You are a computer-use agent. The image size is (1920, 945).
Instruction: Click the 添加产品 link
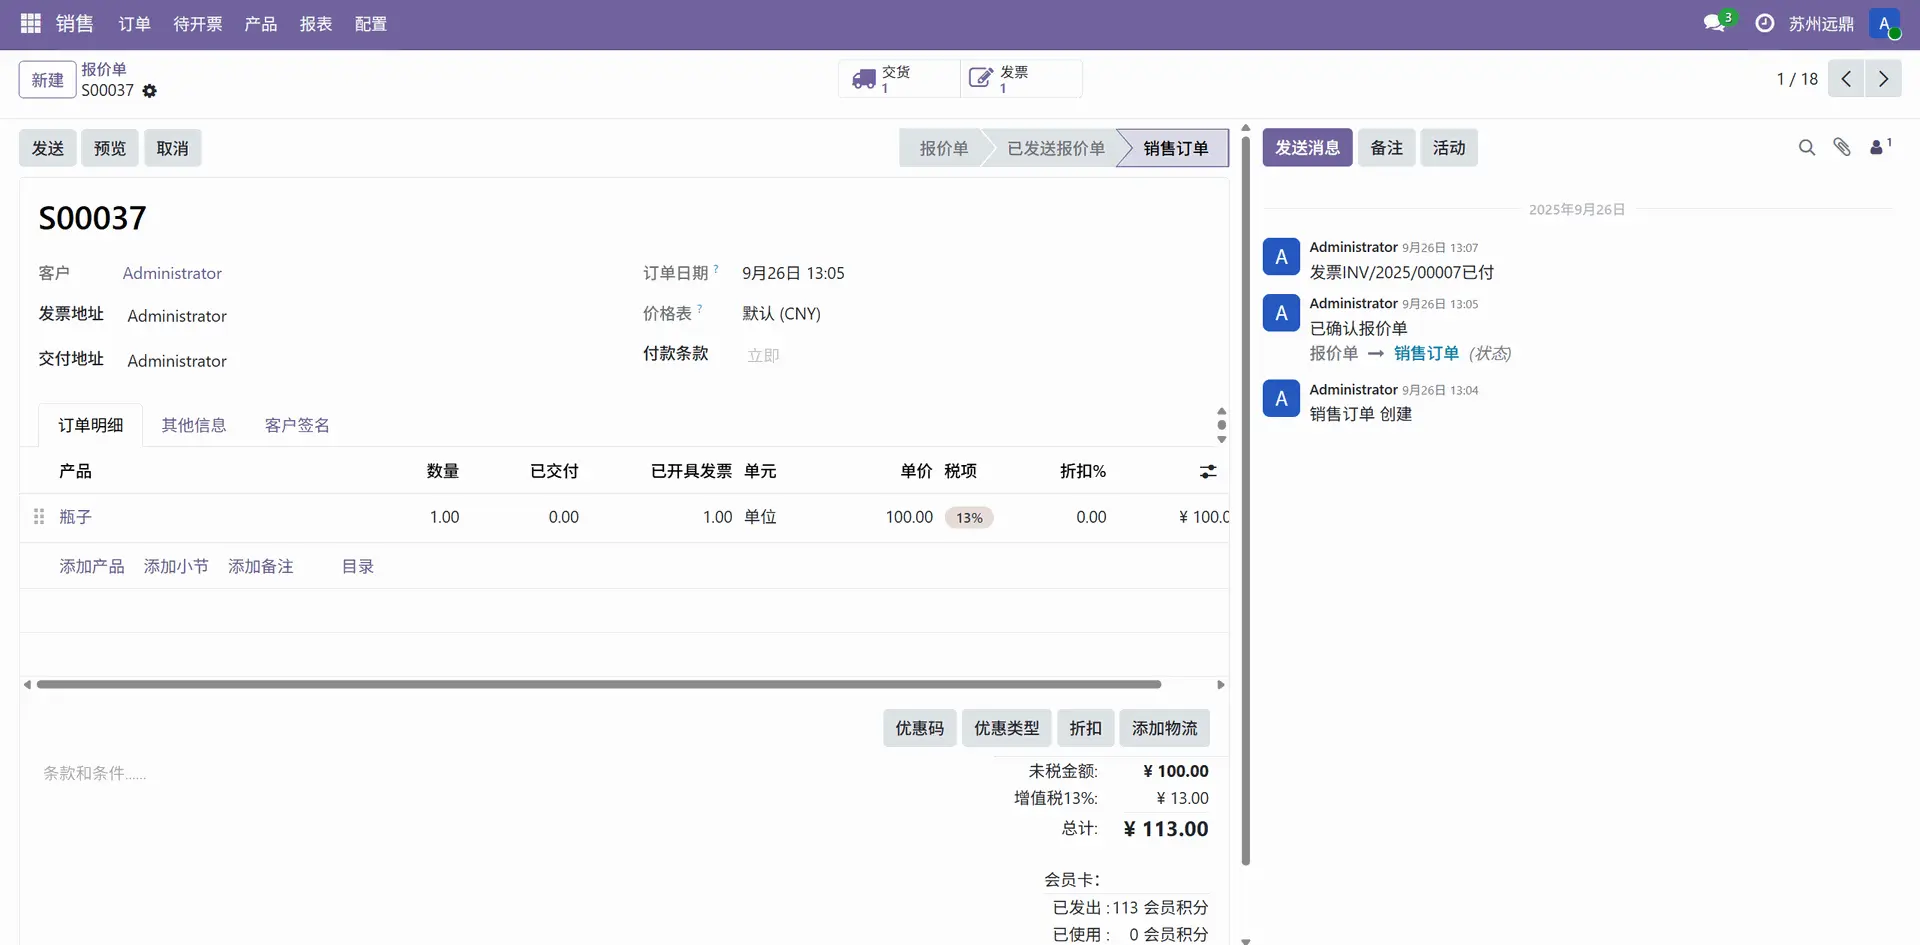point(92,567)
